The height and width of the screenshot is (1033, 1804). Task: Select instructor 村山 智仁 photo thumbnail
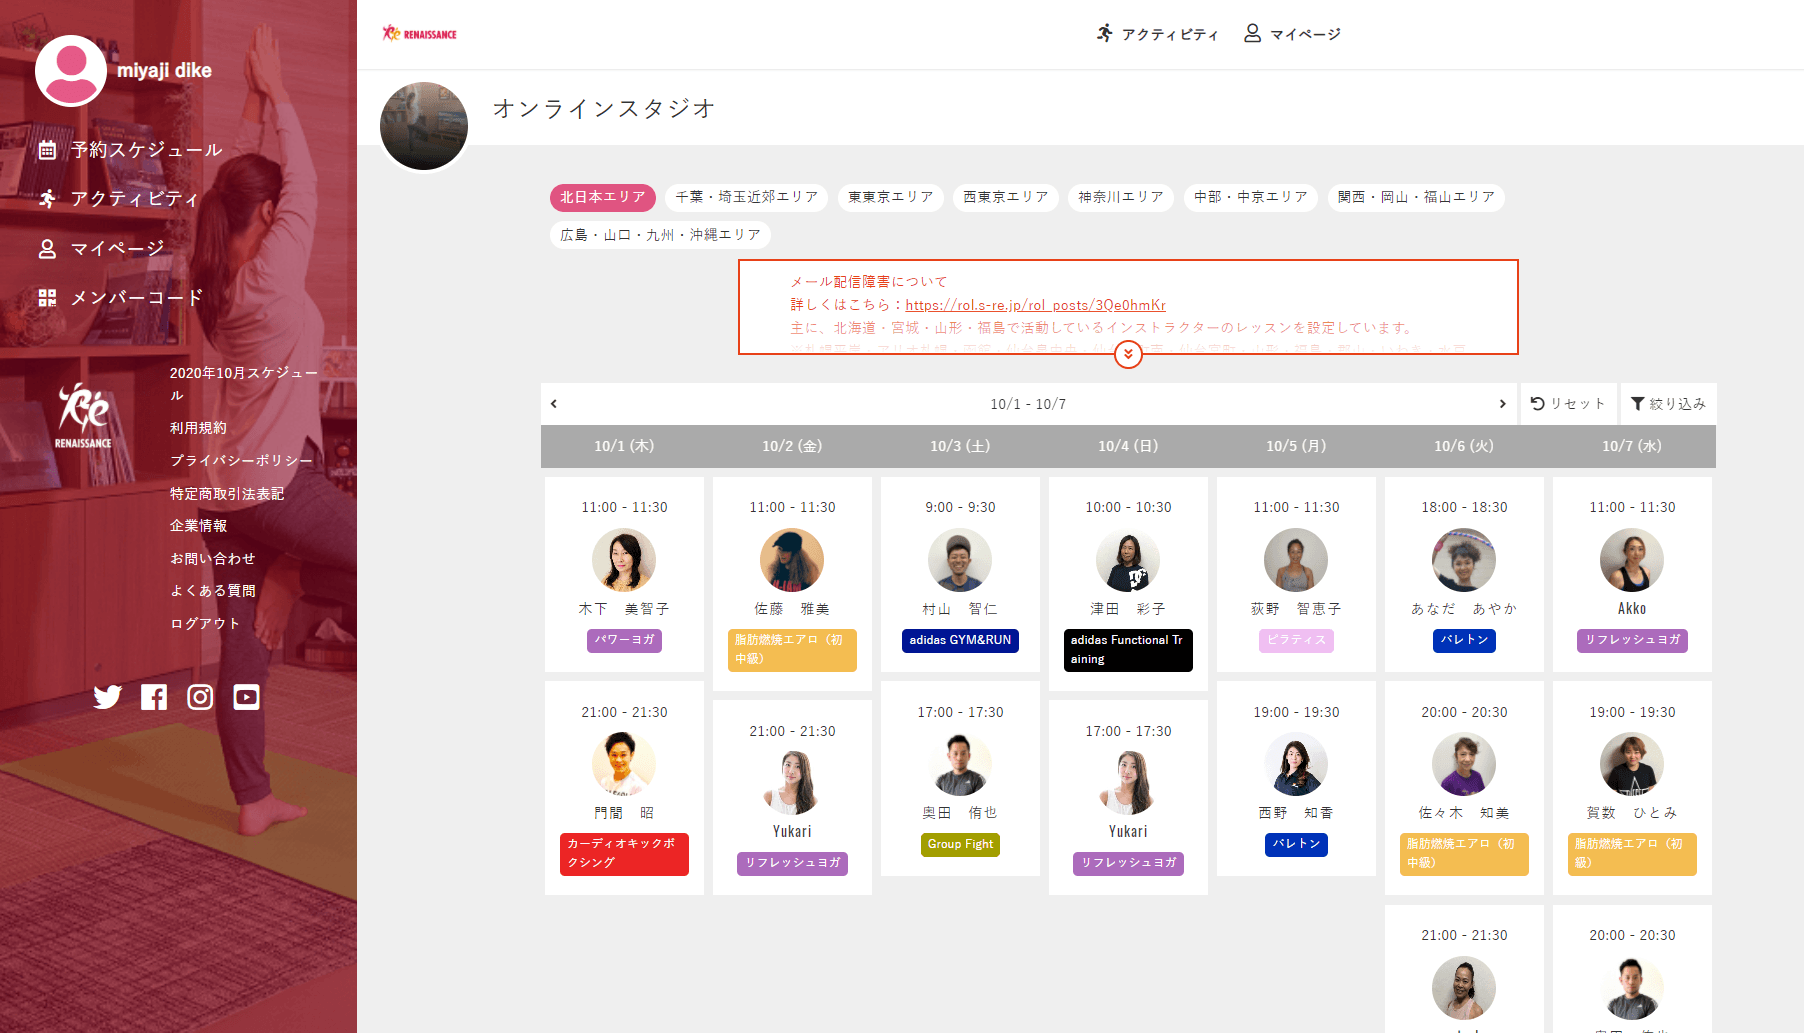[x=960, y=561]
